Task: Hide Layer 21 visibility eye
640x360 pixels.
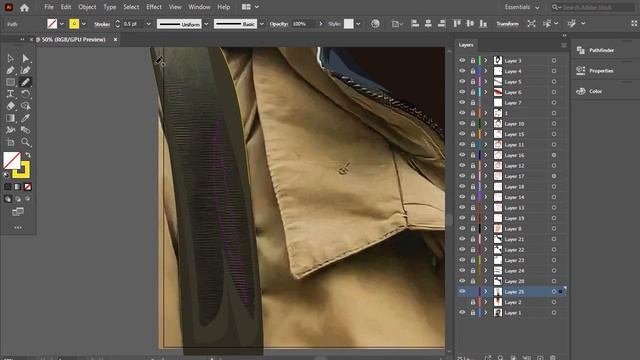Action: [x=462, y=239]
